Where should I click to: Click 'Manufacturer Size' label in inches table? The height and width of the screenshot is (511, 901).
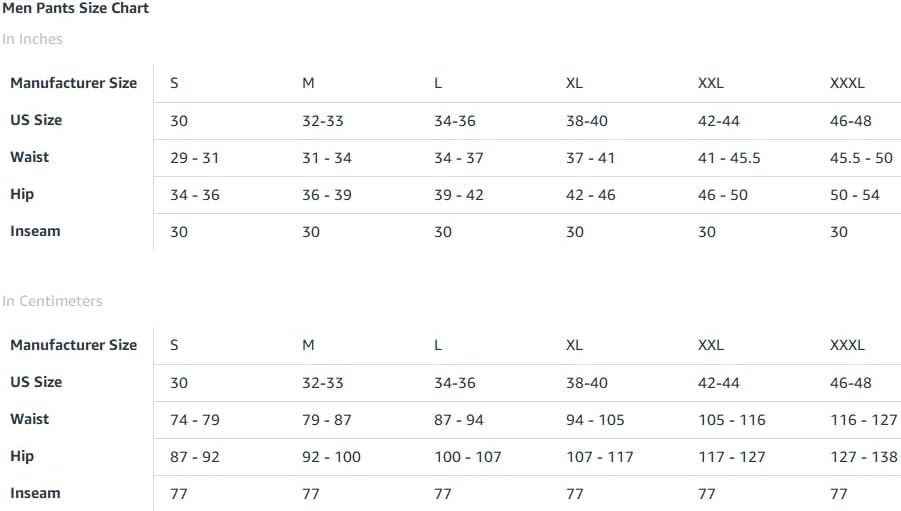point(74,83)
